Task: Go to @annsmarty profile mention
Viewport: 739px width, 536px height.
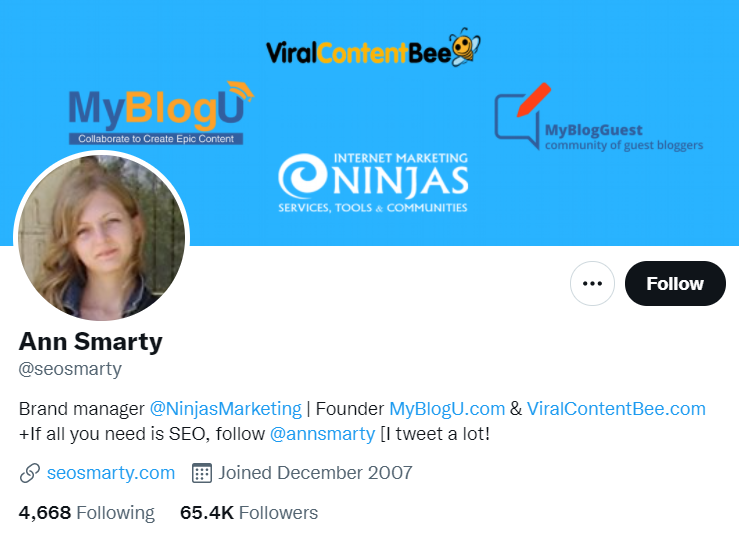Action: 322,434
